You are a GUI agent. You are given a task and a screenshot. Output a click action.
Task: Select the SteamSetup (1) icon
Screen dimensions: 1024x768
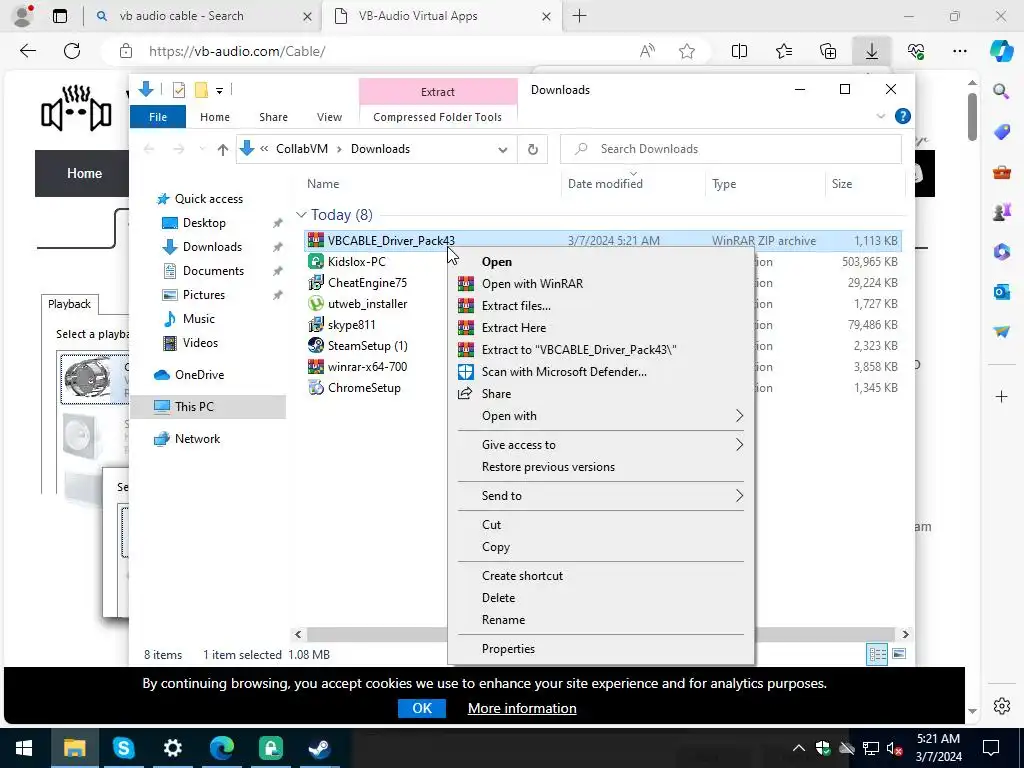(x=316, y=345)
